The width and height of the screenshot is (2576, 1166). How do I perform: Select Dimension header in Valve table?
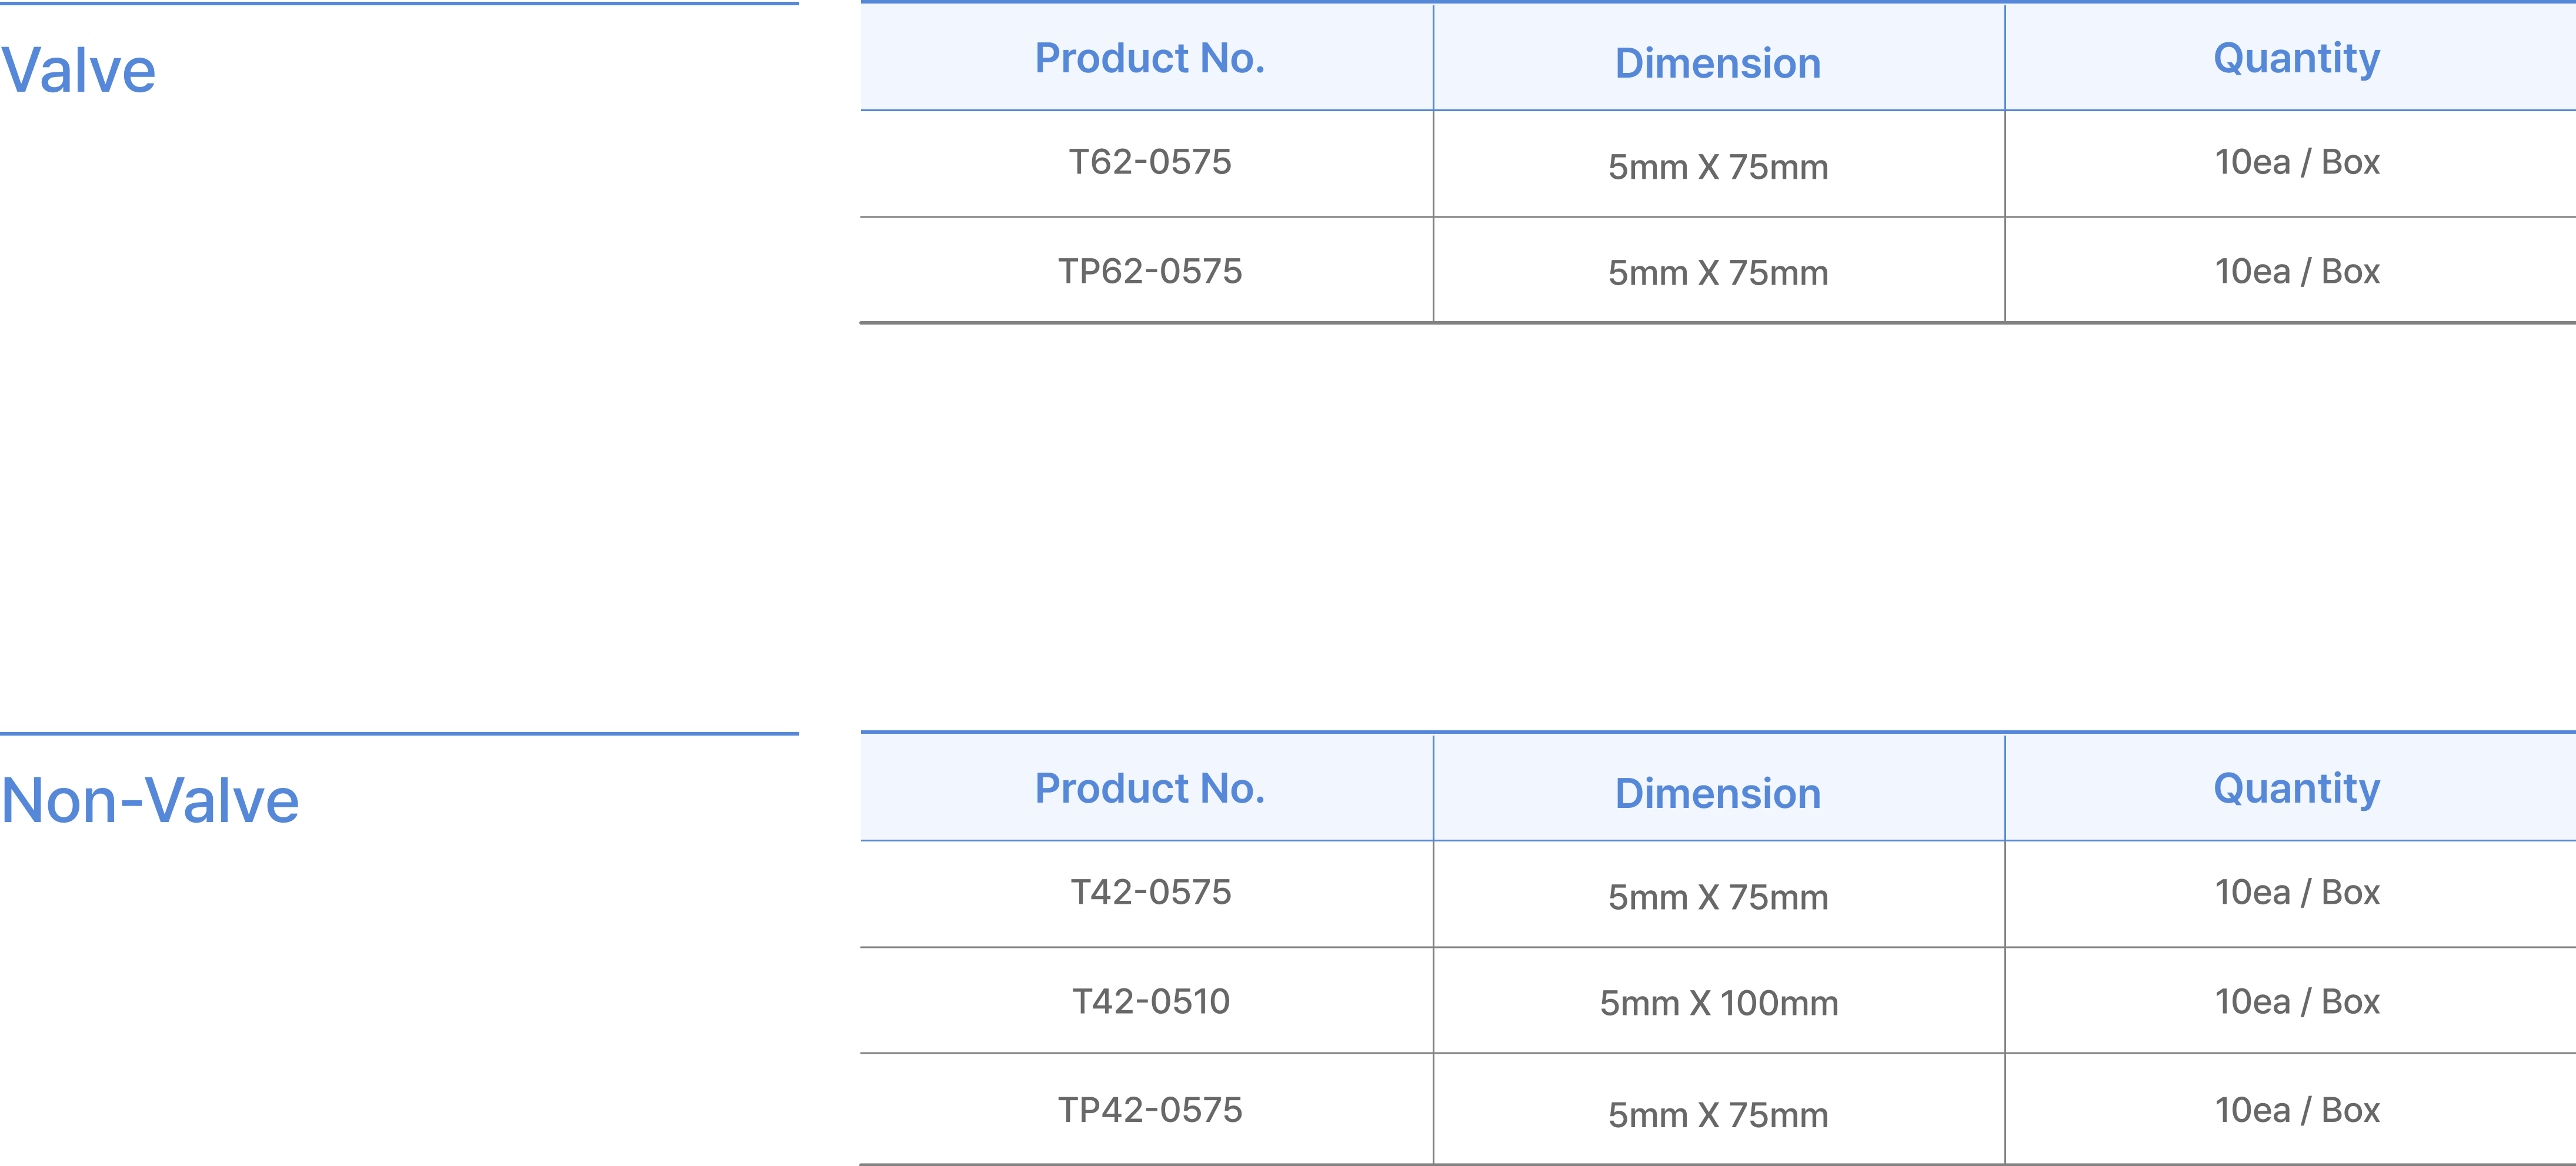pos(1717,64)
